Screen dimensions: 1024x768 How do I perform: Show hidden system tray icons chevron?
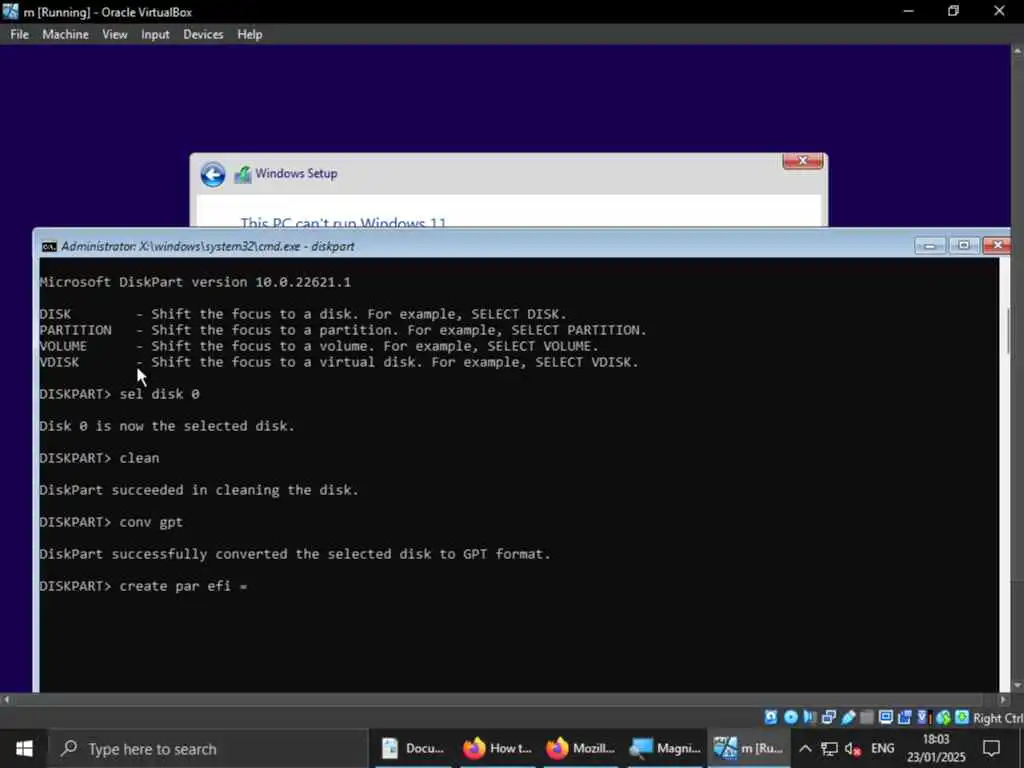point(805,748)
